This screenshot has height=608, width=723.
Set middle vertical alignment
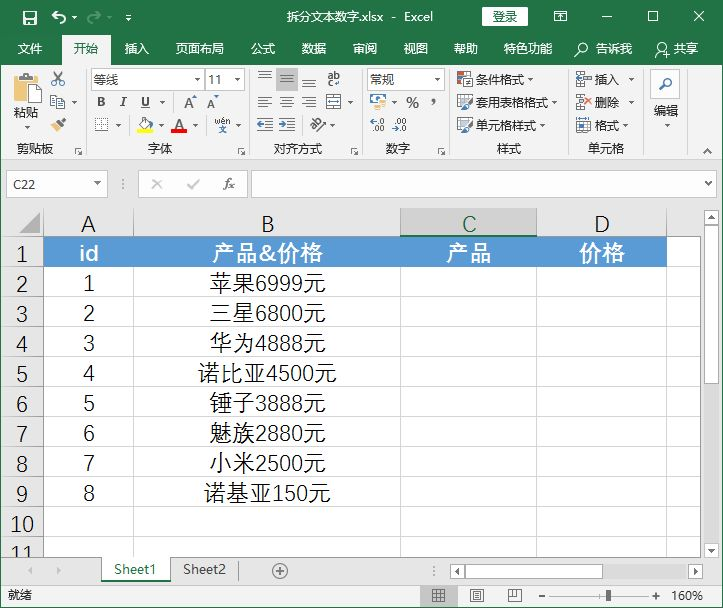287,79
